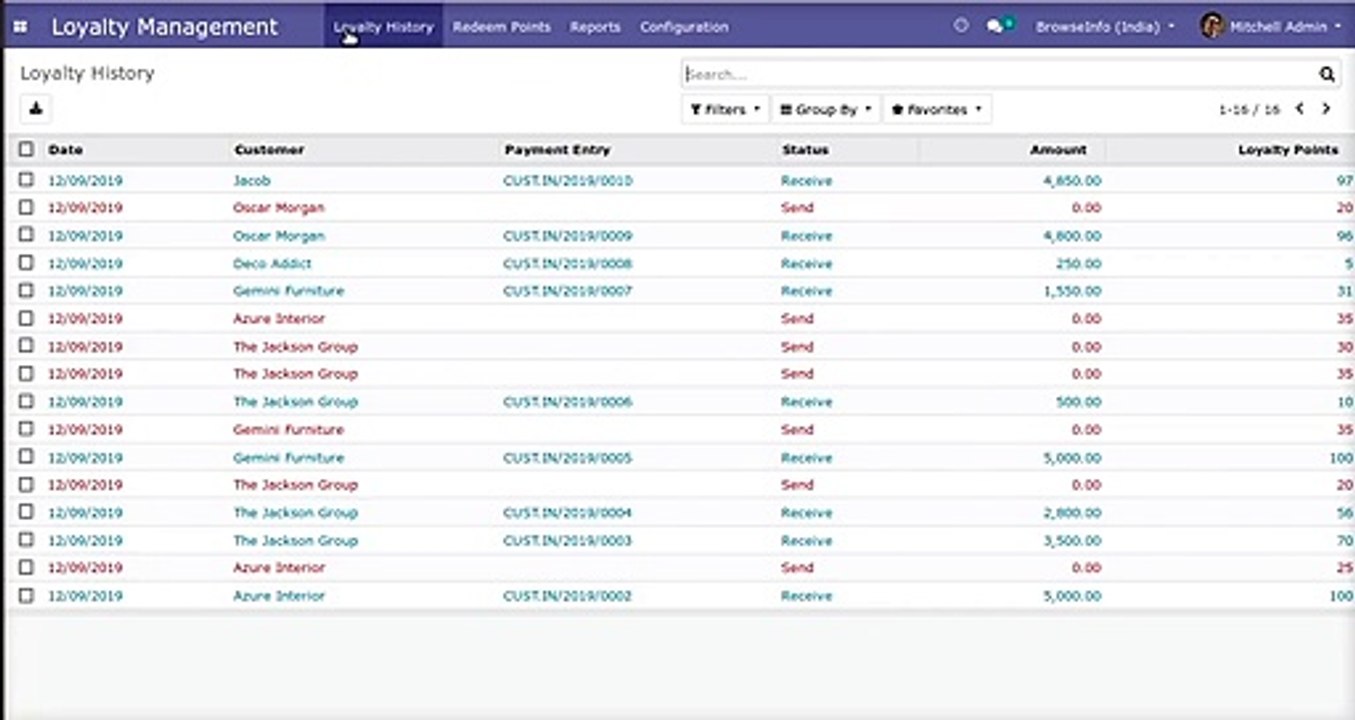This screenshot has height=720, width=1355.
Task: Open the Redeem Points menu
Action: coord(501,27)
